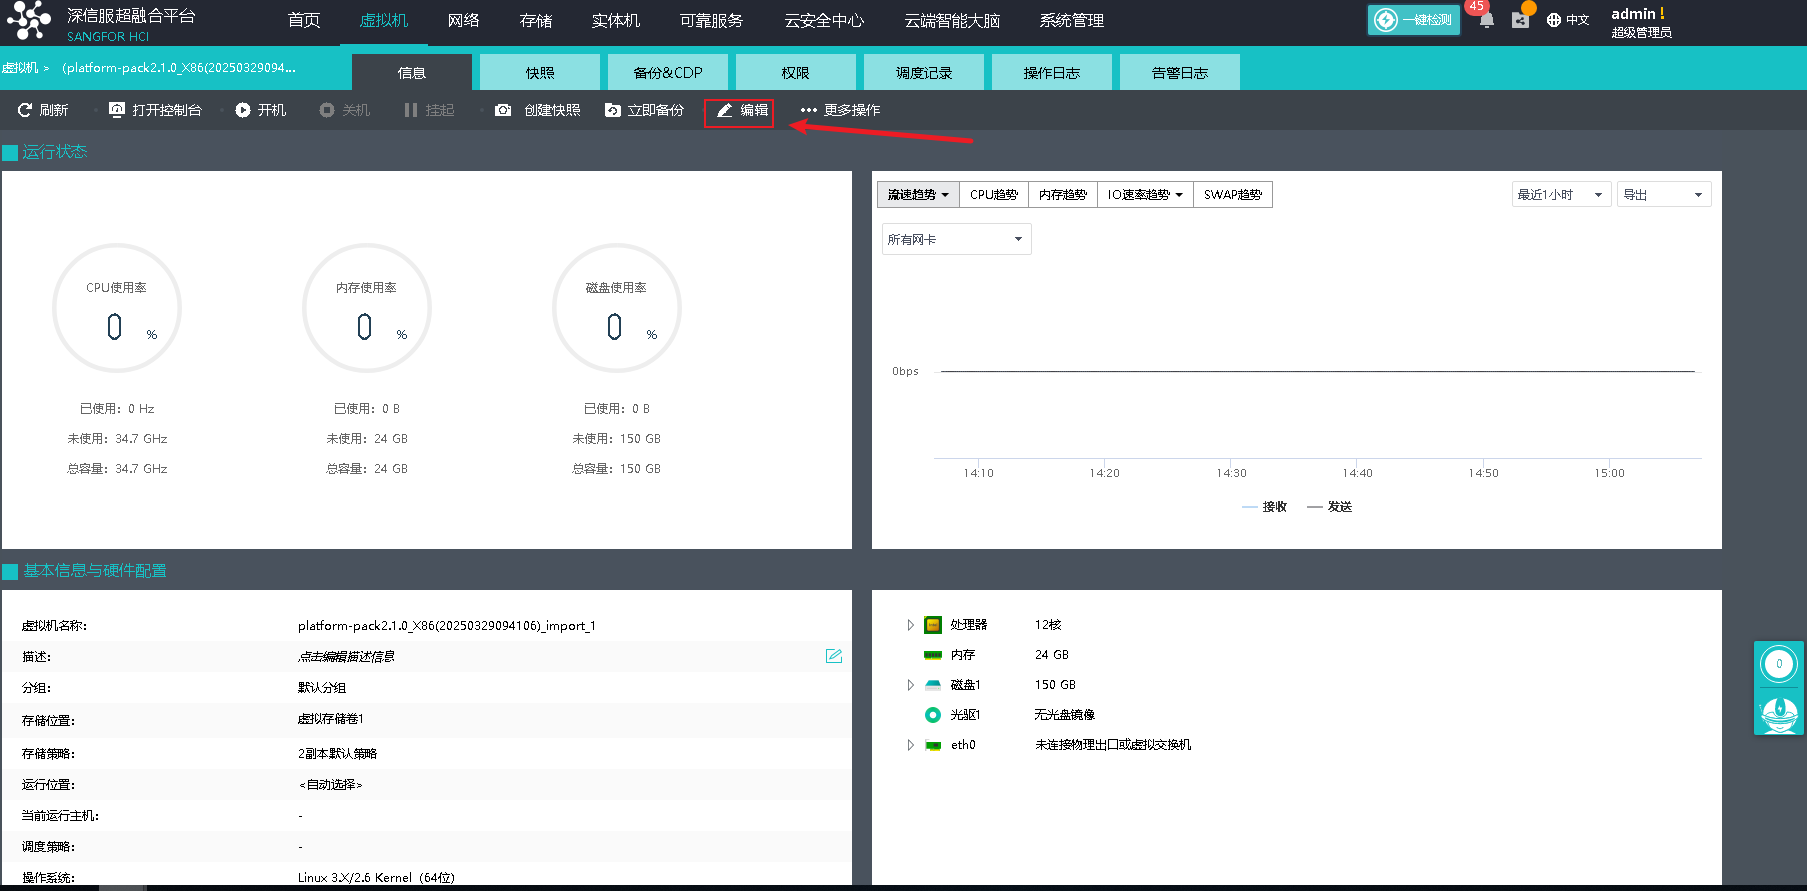Image resolution: width=1807 pixels, height=891 pixels.
Task: Run the one-click check (一键检测)
Action: 1413,20
